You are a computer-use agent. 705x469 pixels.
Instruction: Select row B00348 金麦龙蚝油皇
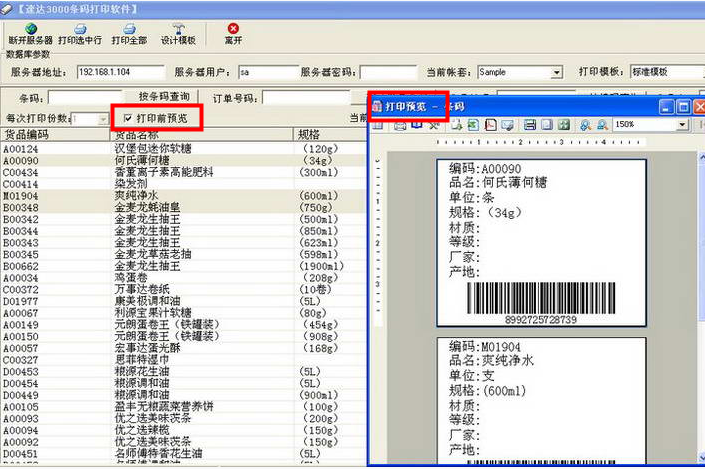(x=183, y=207)
